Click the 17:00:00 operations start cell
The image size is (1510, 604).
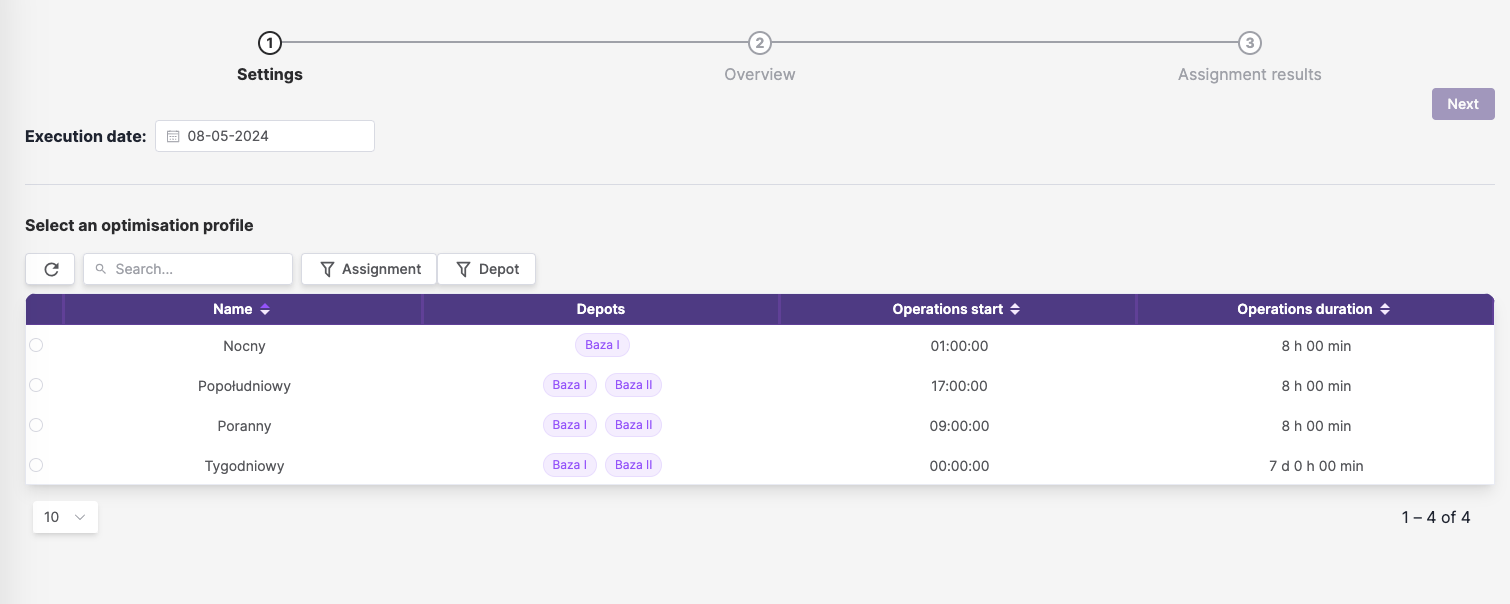point(959,386)
